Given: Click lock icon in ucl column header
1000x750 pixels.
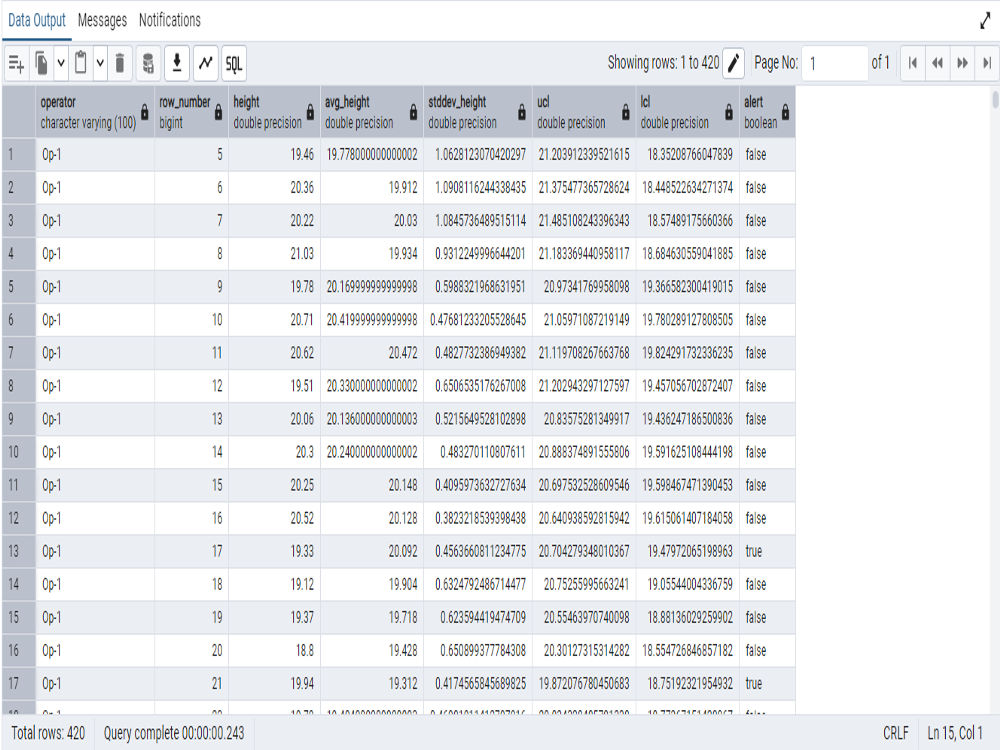Looking at the screenshot, I should [x=626, y=112].
